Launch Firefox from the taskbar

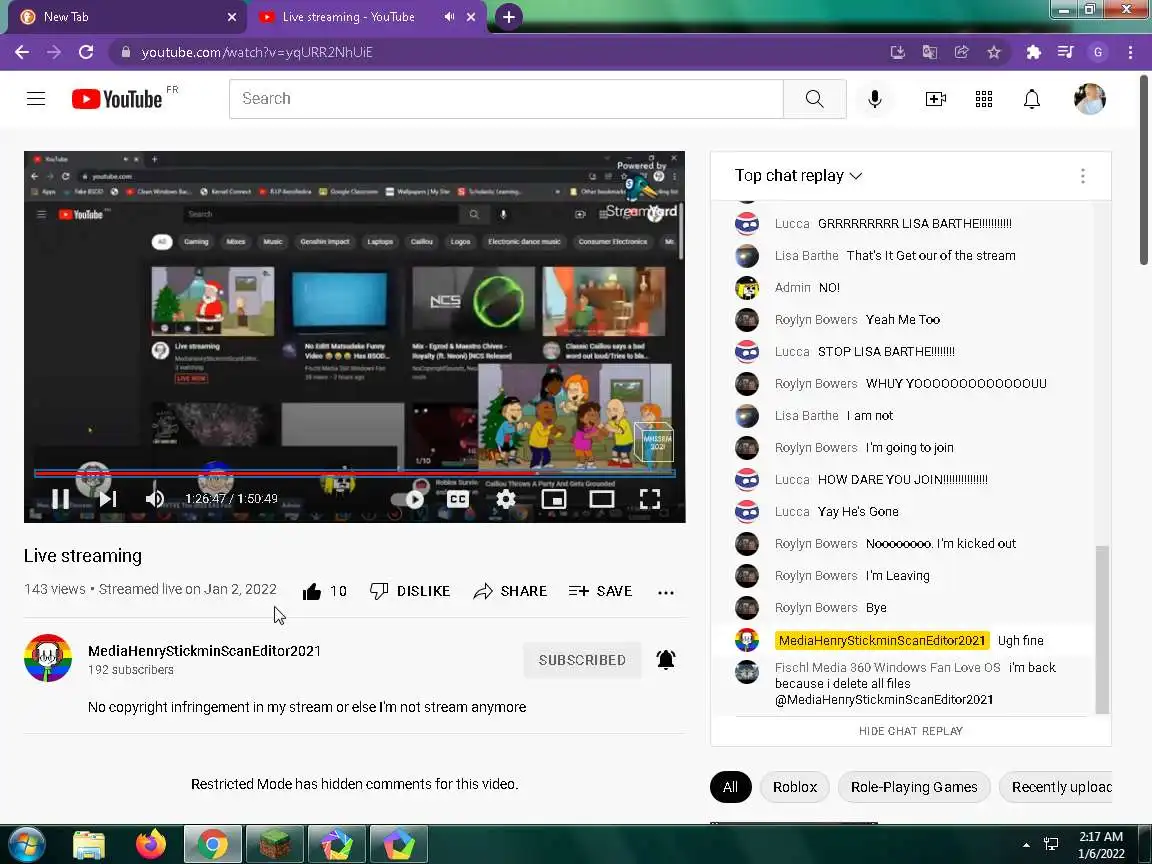tap(151, 844)
